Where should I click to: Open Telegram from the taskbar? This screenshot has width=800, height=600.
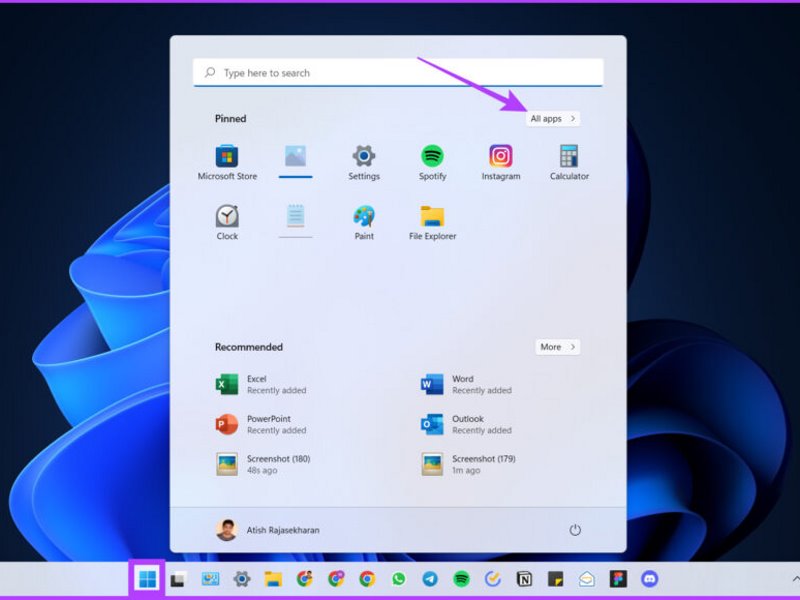tap(430, 579)
